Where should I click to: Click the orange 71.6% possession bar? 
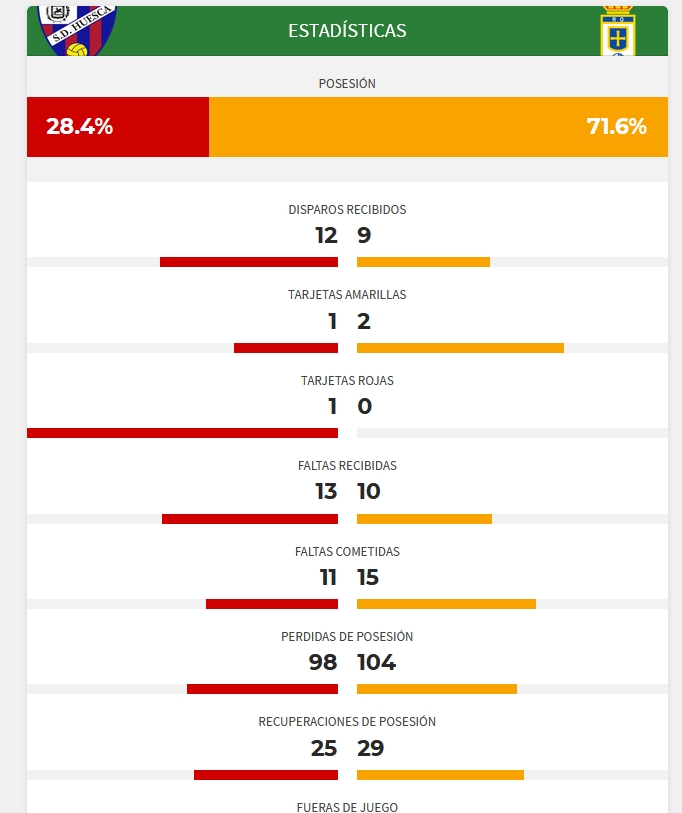coord(438,127)
